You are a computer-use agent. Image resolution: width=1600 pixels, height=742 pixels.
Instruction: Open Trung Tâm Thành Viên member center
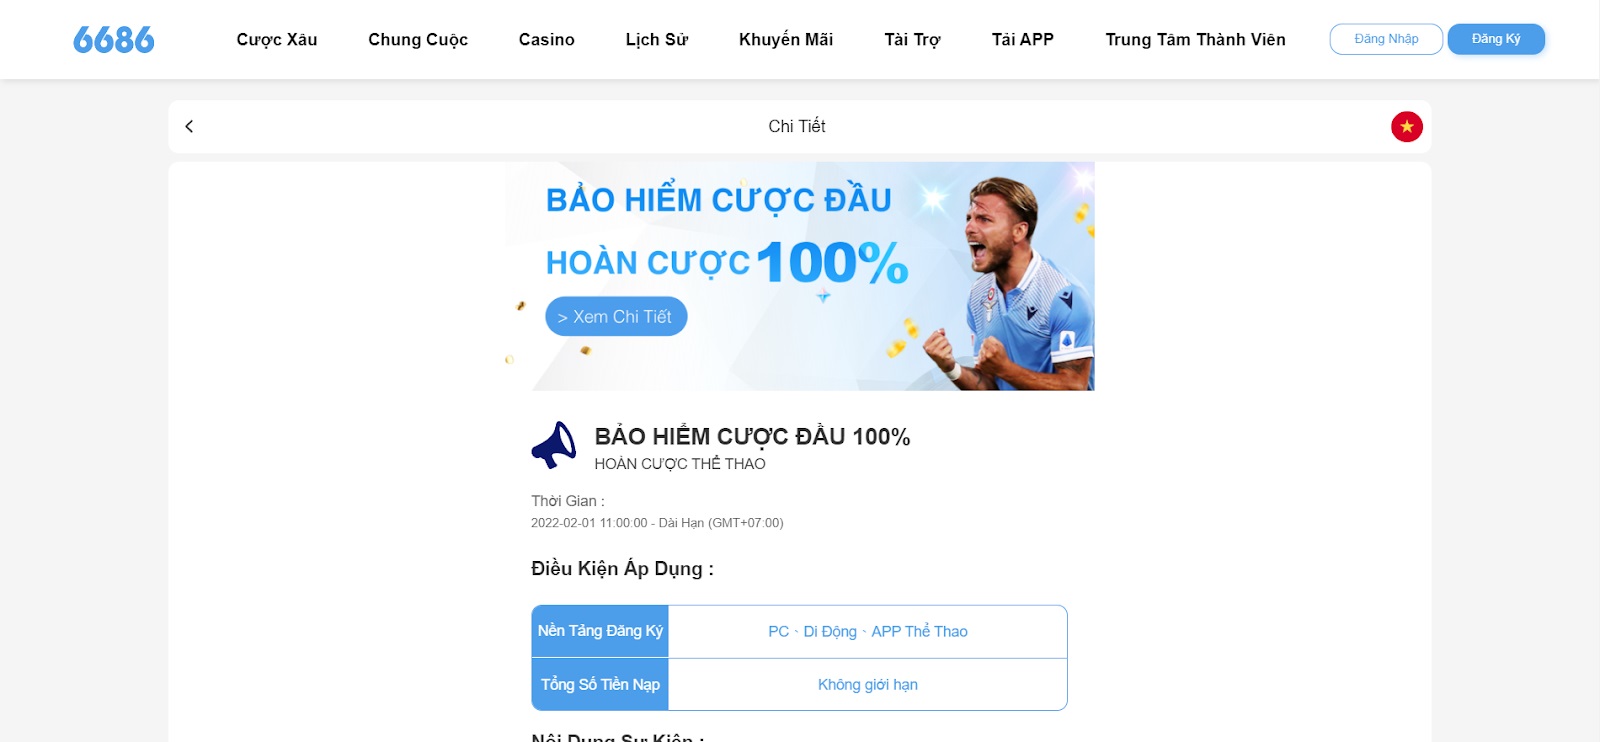(1196, 40)
